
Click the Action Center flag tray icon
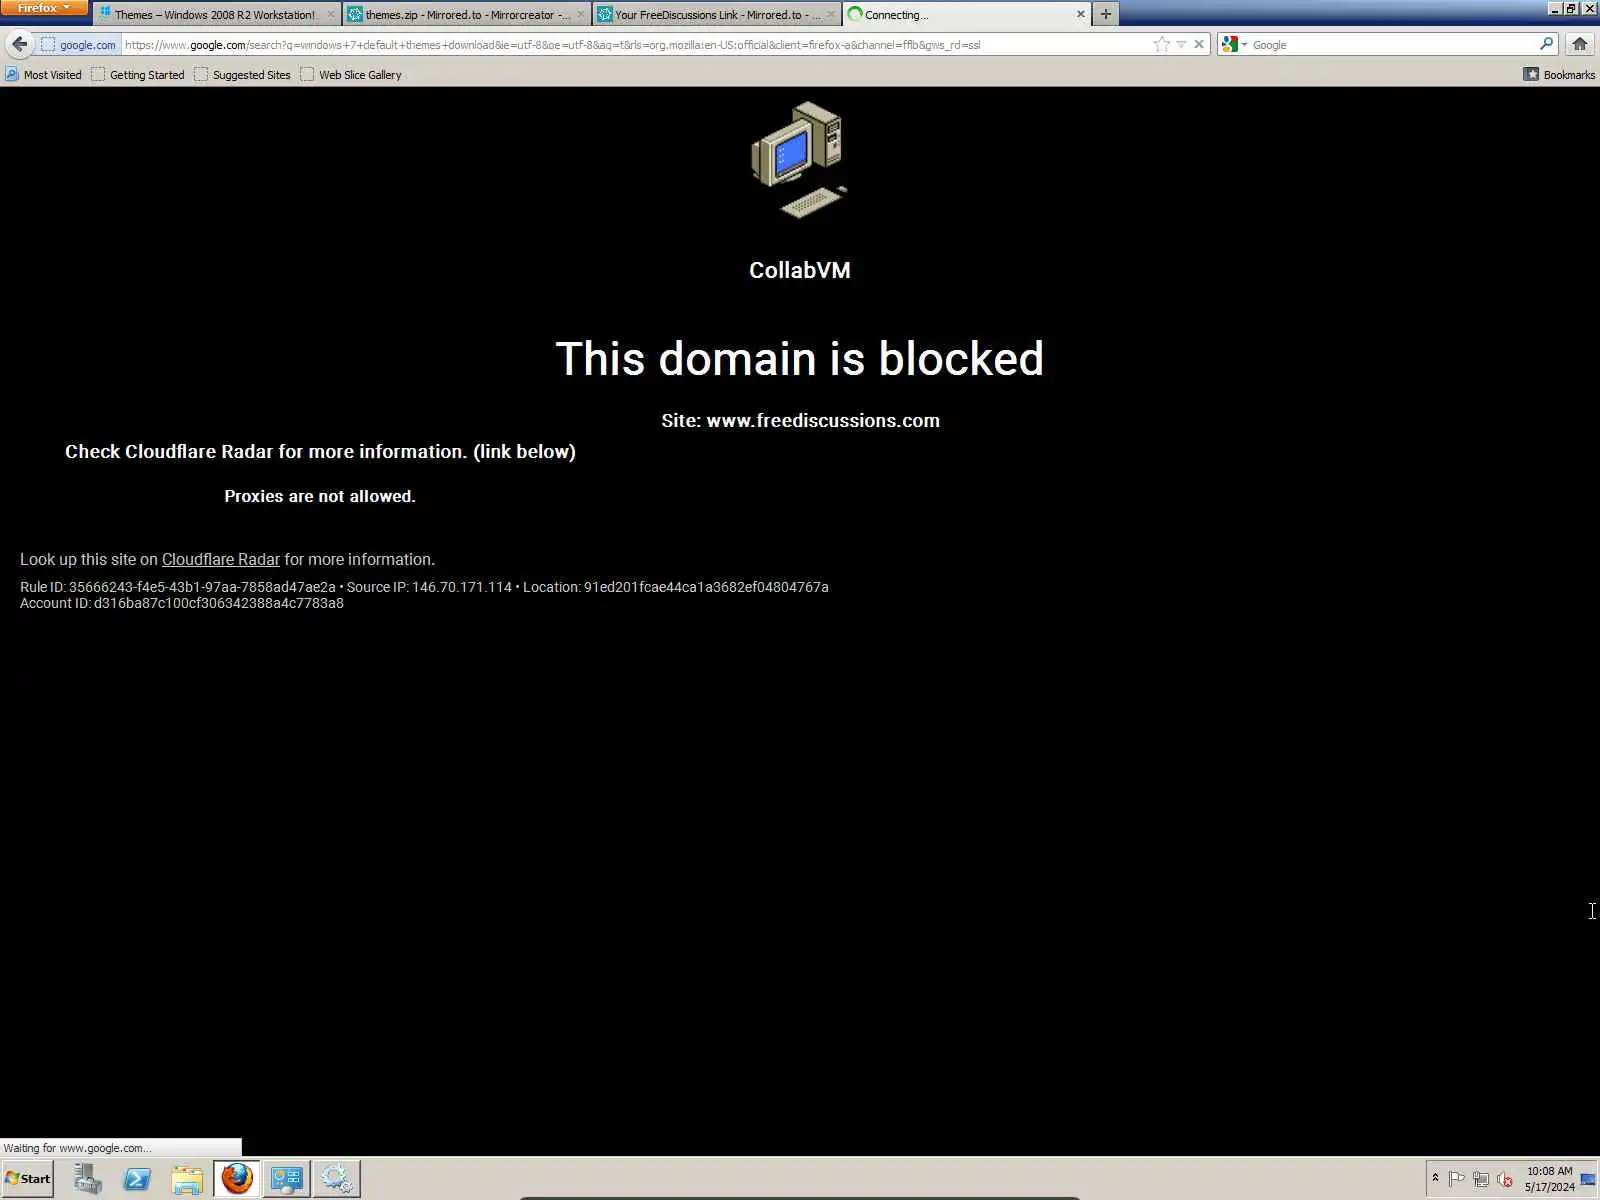[x=1456, y=1179]
